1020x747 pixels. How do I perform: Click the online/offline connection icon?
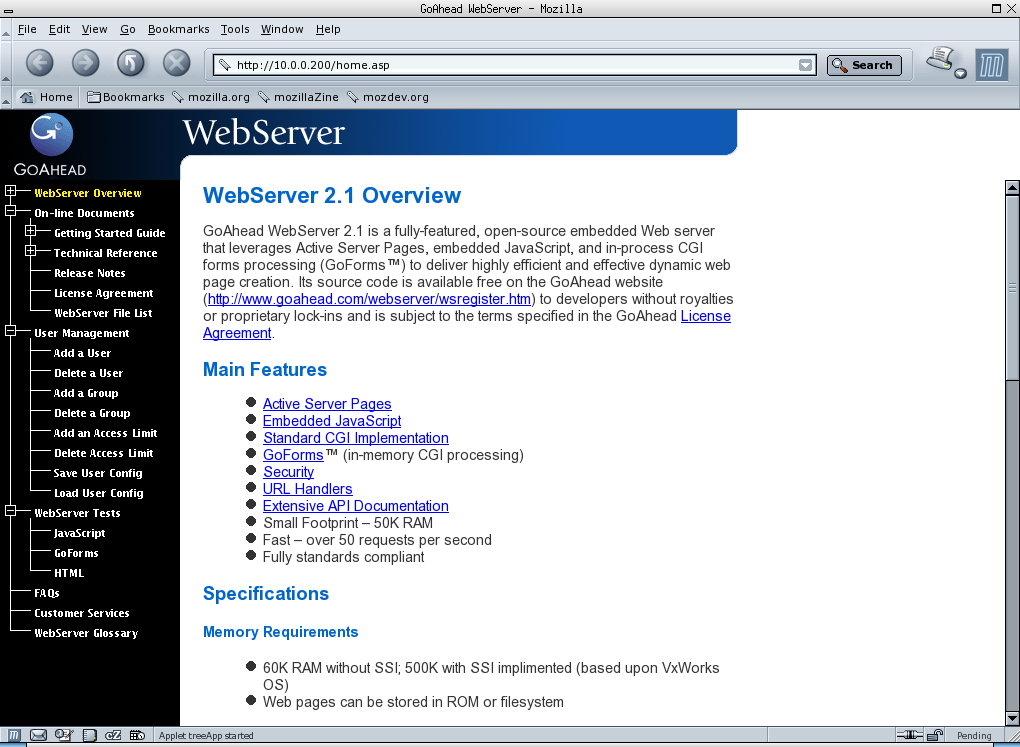pyautogui.click(x=909, y=735)
